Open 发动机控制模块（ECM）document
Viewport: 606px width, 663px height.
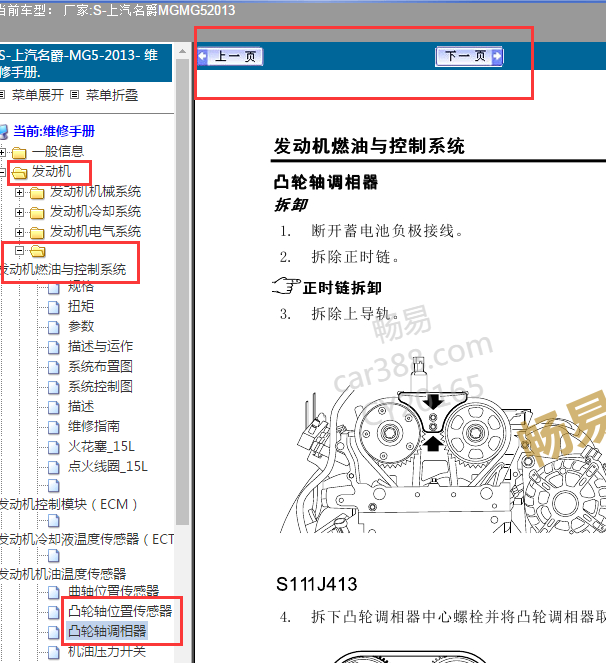pyautogui.click(x=68, y=504)
